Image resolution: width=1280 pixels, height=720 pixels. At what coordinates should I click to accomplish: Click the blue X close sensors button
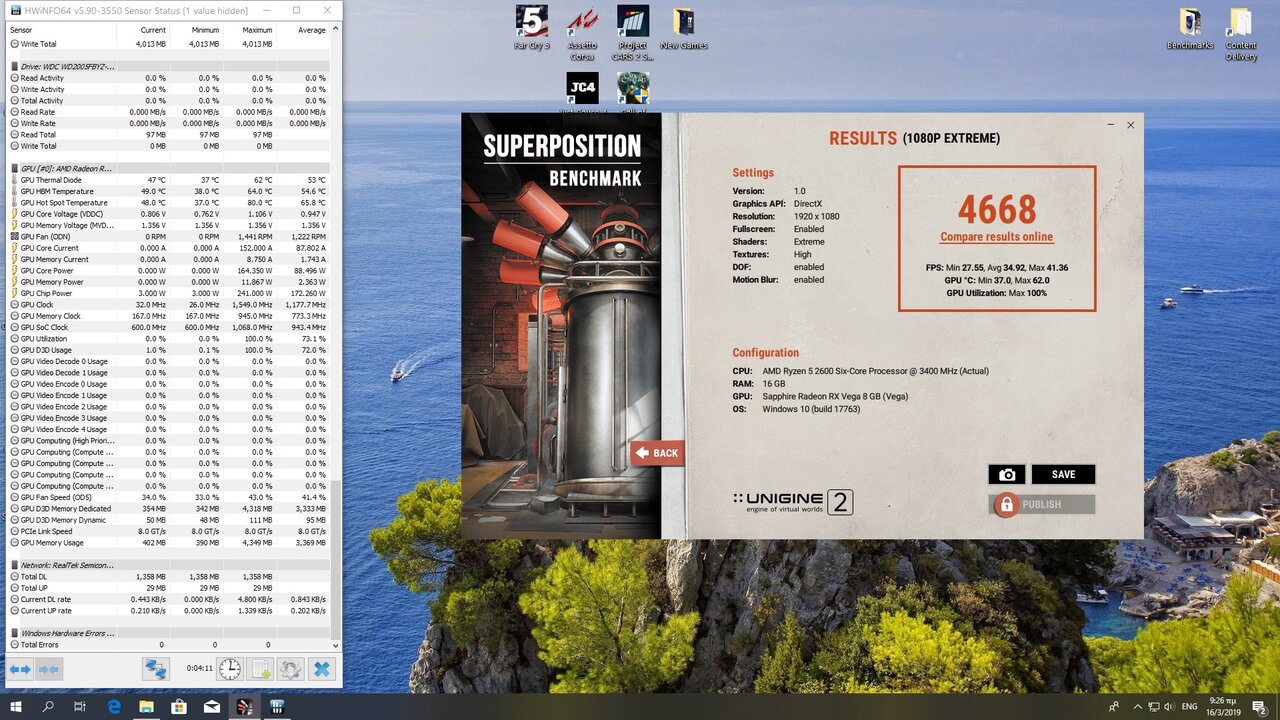click(321, 669)
